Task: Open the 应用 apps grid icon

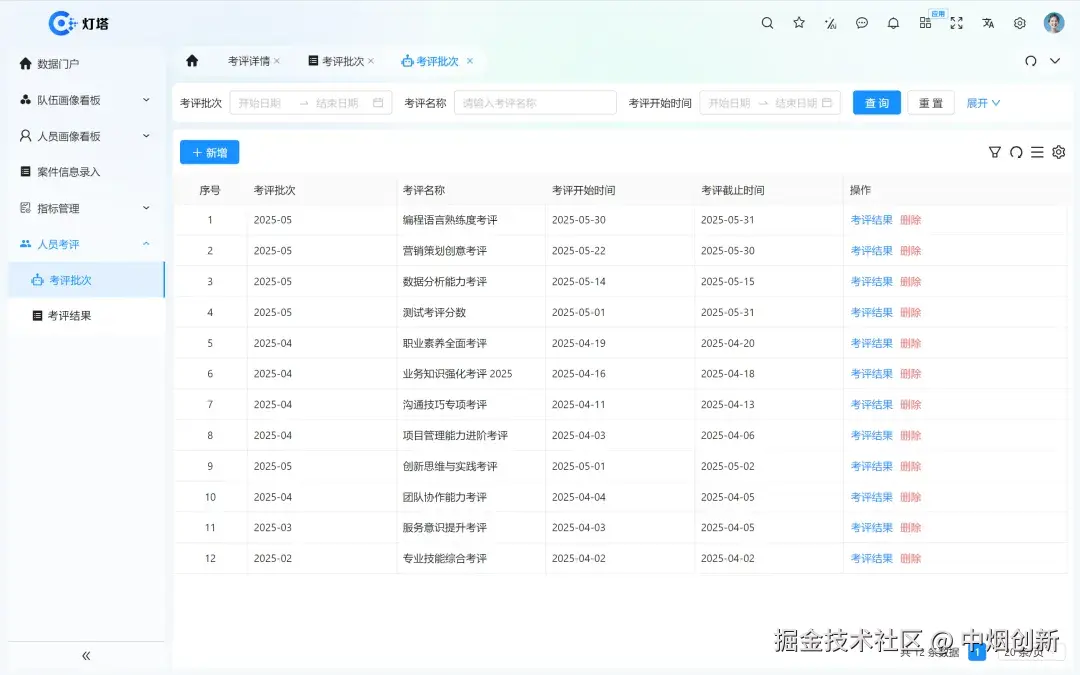Action: click(925, 22)
